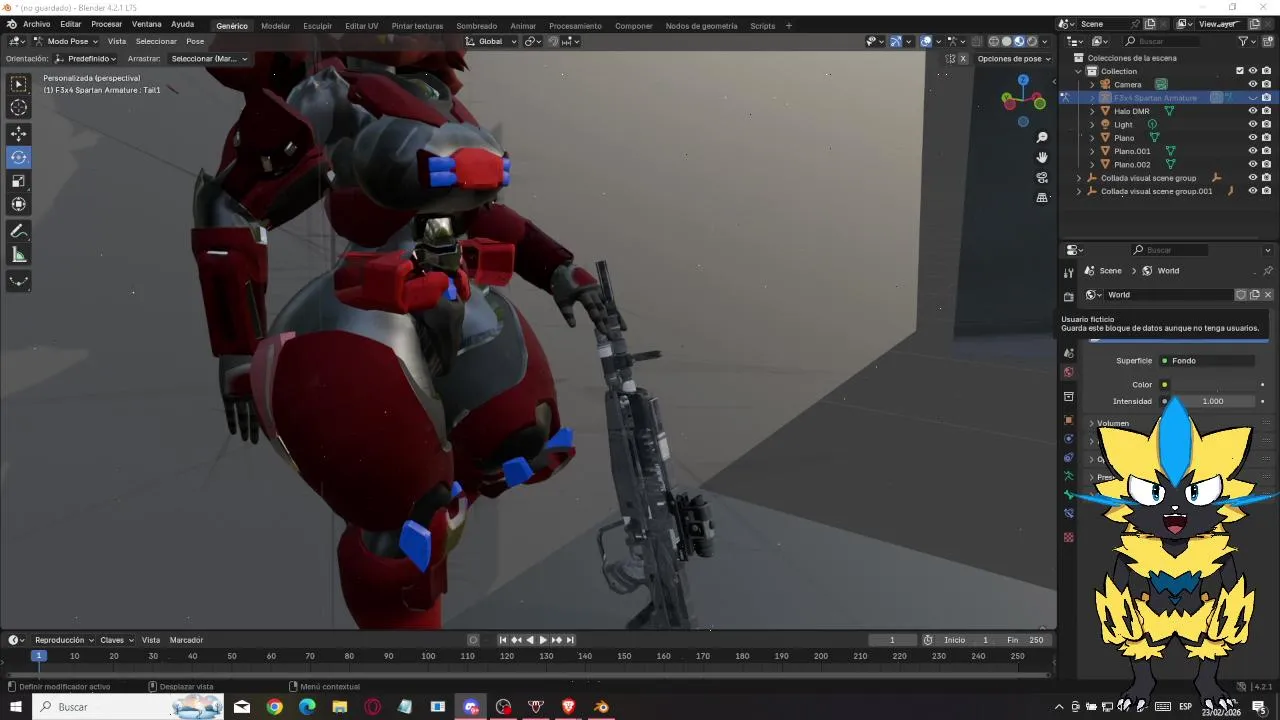Select the Rotate tool

[x=19, y=157]
